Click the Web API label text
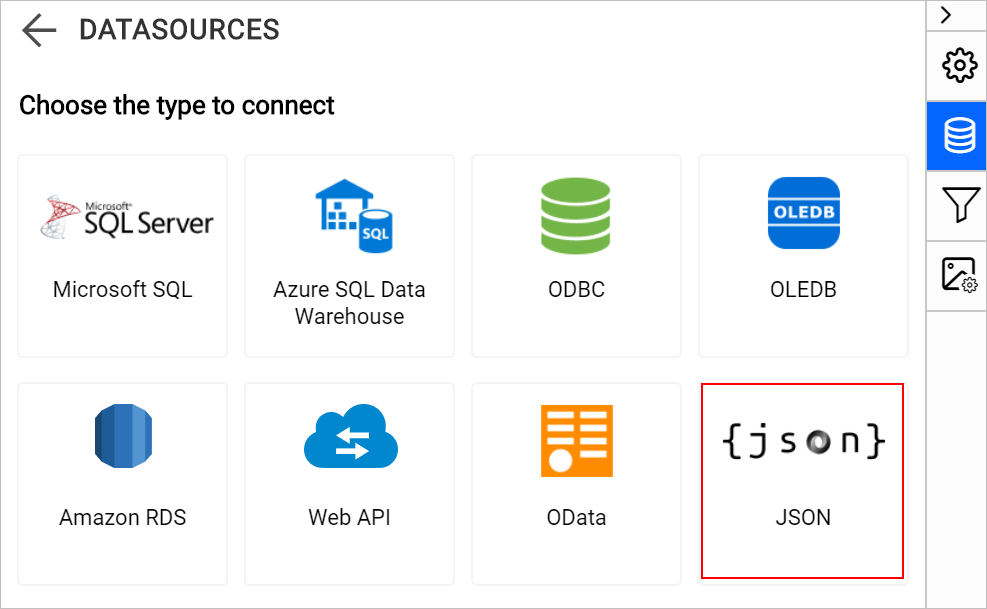Image resolution: width=987 pixels, height=609 pixels. click(349, 518)
